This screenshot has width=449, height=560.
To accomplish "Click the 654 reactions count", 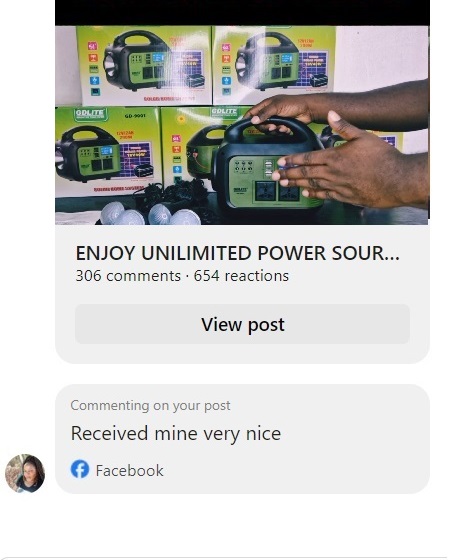I will [241, 276].
